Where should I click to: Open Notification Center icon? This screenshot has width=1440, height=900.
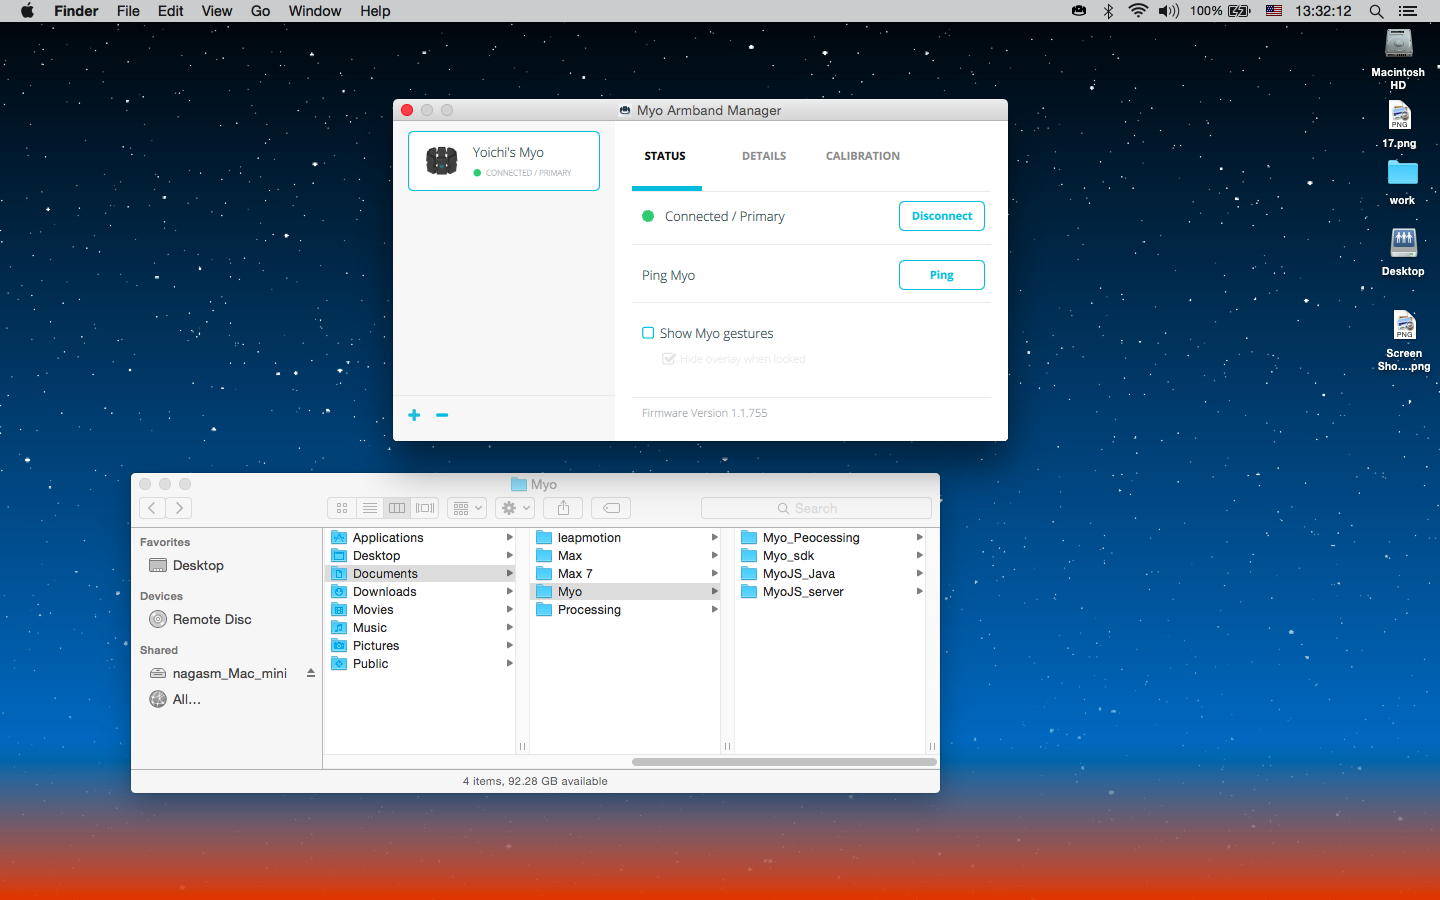pyautogui.click(x=1408, y=11)
